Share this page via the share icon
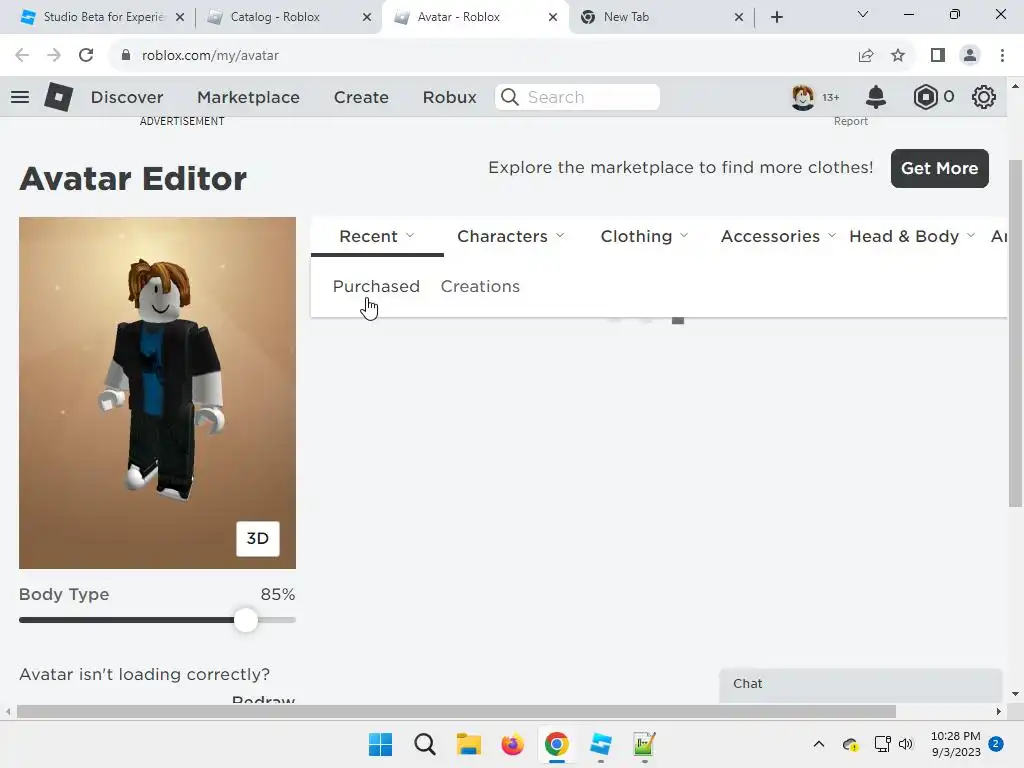 click(x=866, y=56)
